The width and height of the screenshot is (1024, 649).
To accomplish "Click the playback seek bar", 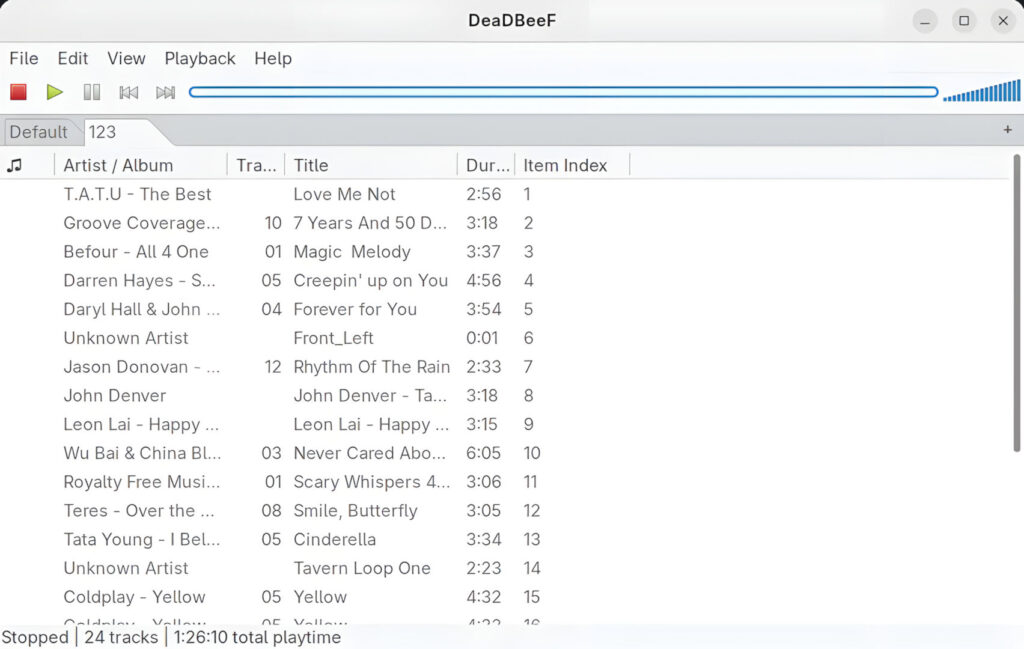I will click(x=563, y=92).
